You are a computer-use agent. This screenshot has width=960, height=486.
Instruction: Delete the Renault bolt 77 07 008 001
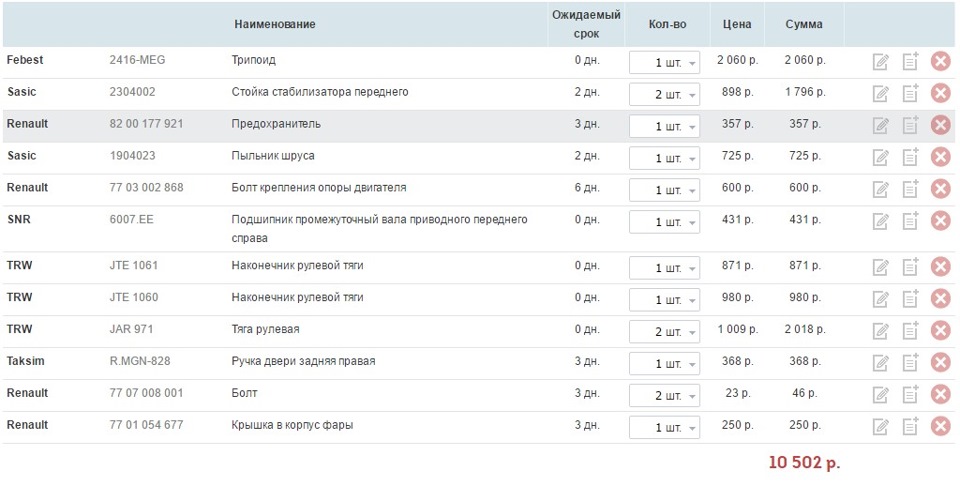(x=940, y=395)
